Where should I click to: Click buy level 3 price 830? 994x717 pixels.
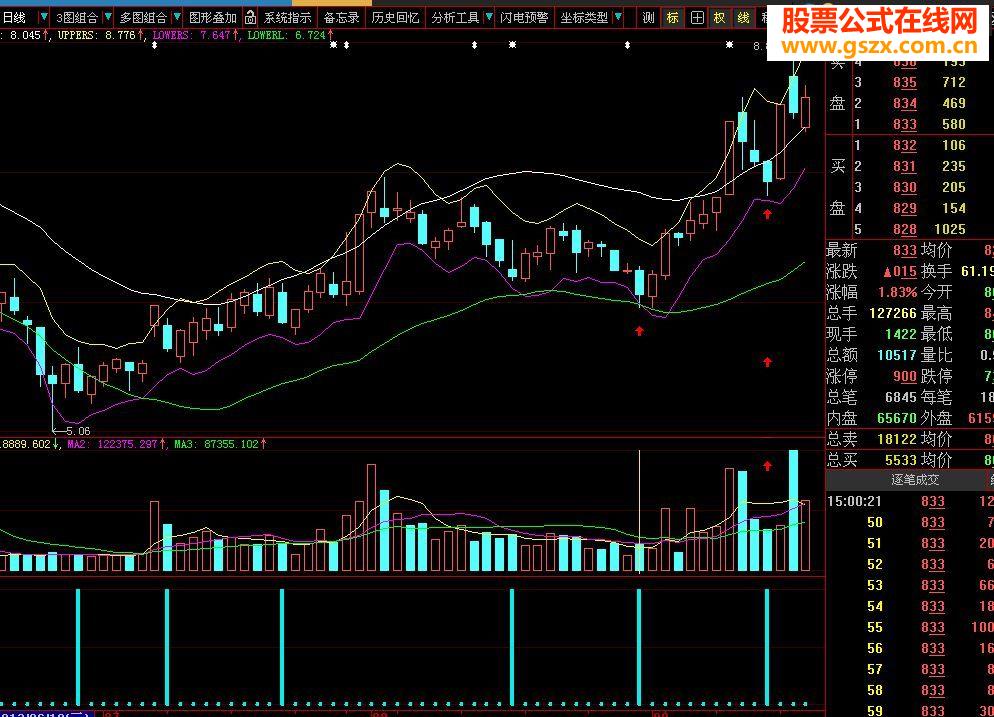(x=905, y=187)
